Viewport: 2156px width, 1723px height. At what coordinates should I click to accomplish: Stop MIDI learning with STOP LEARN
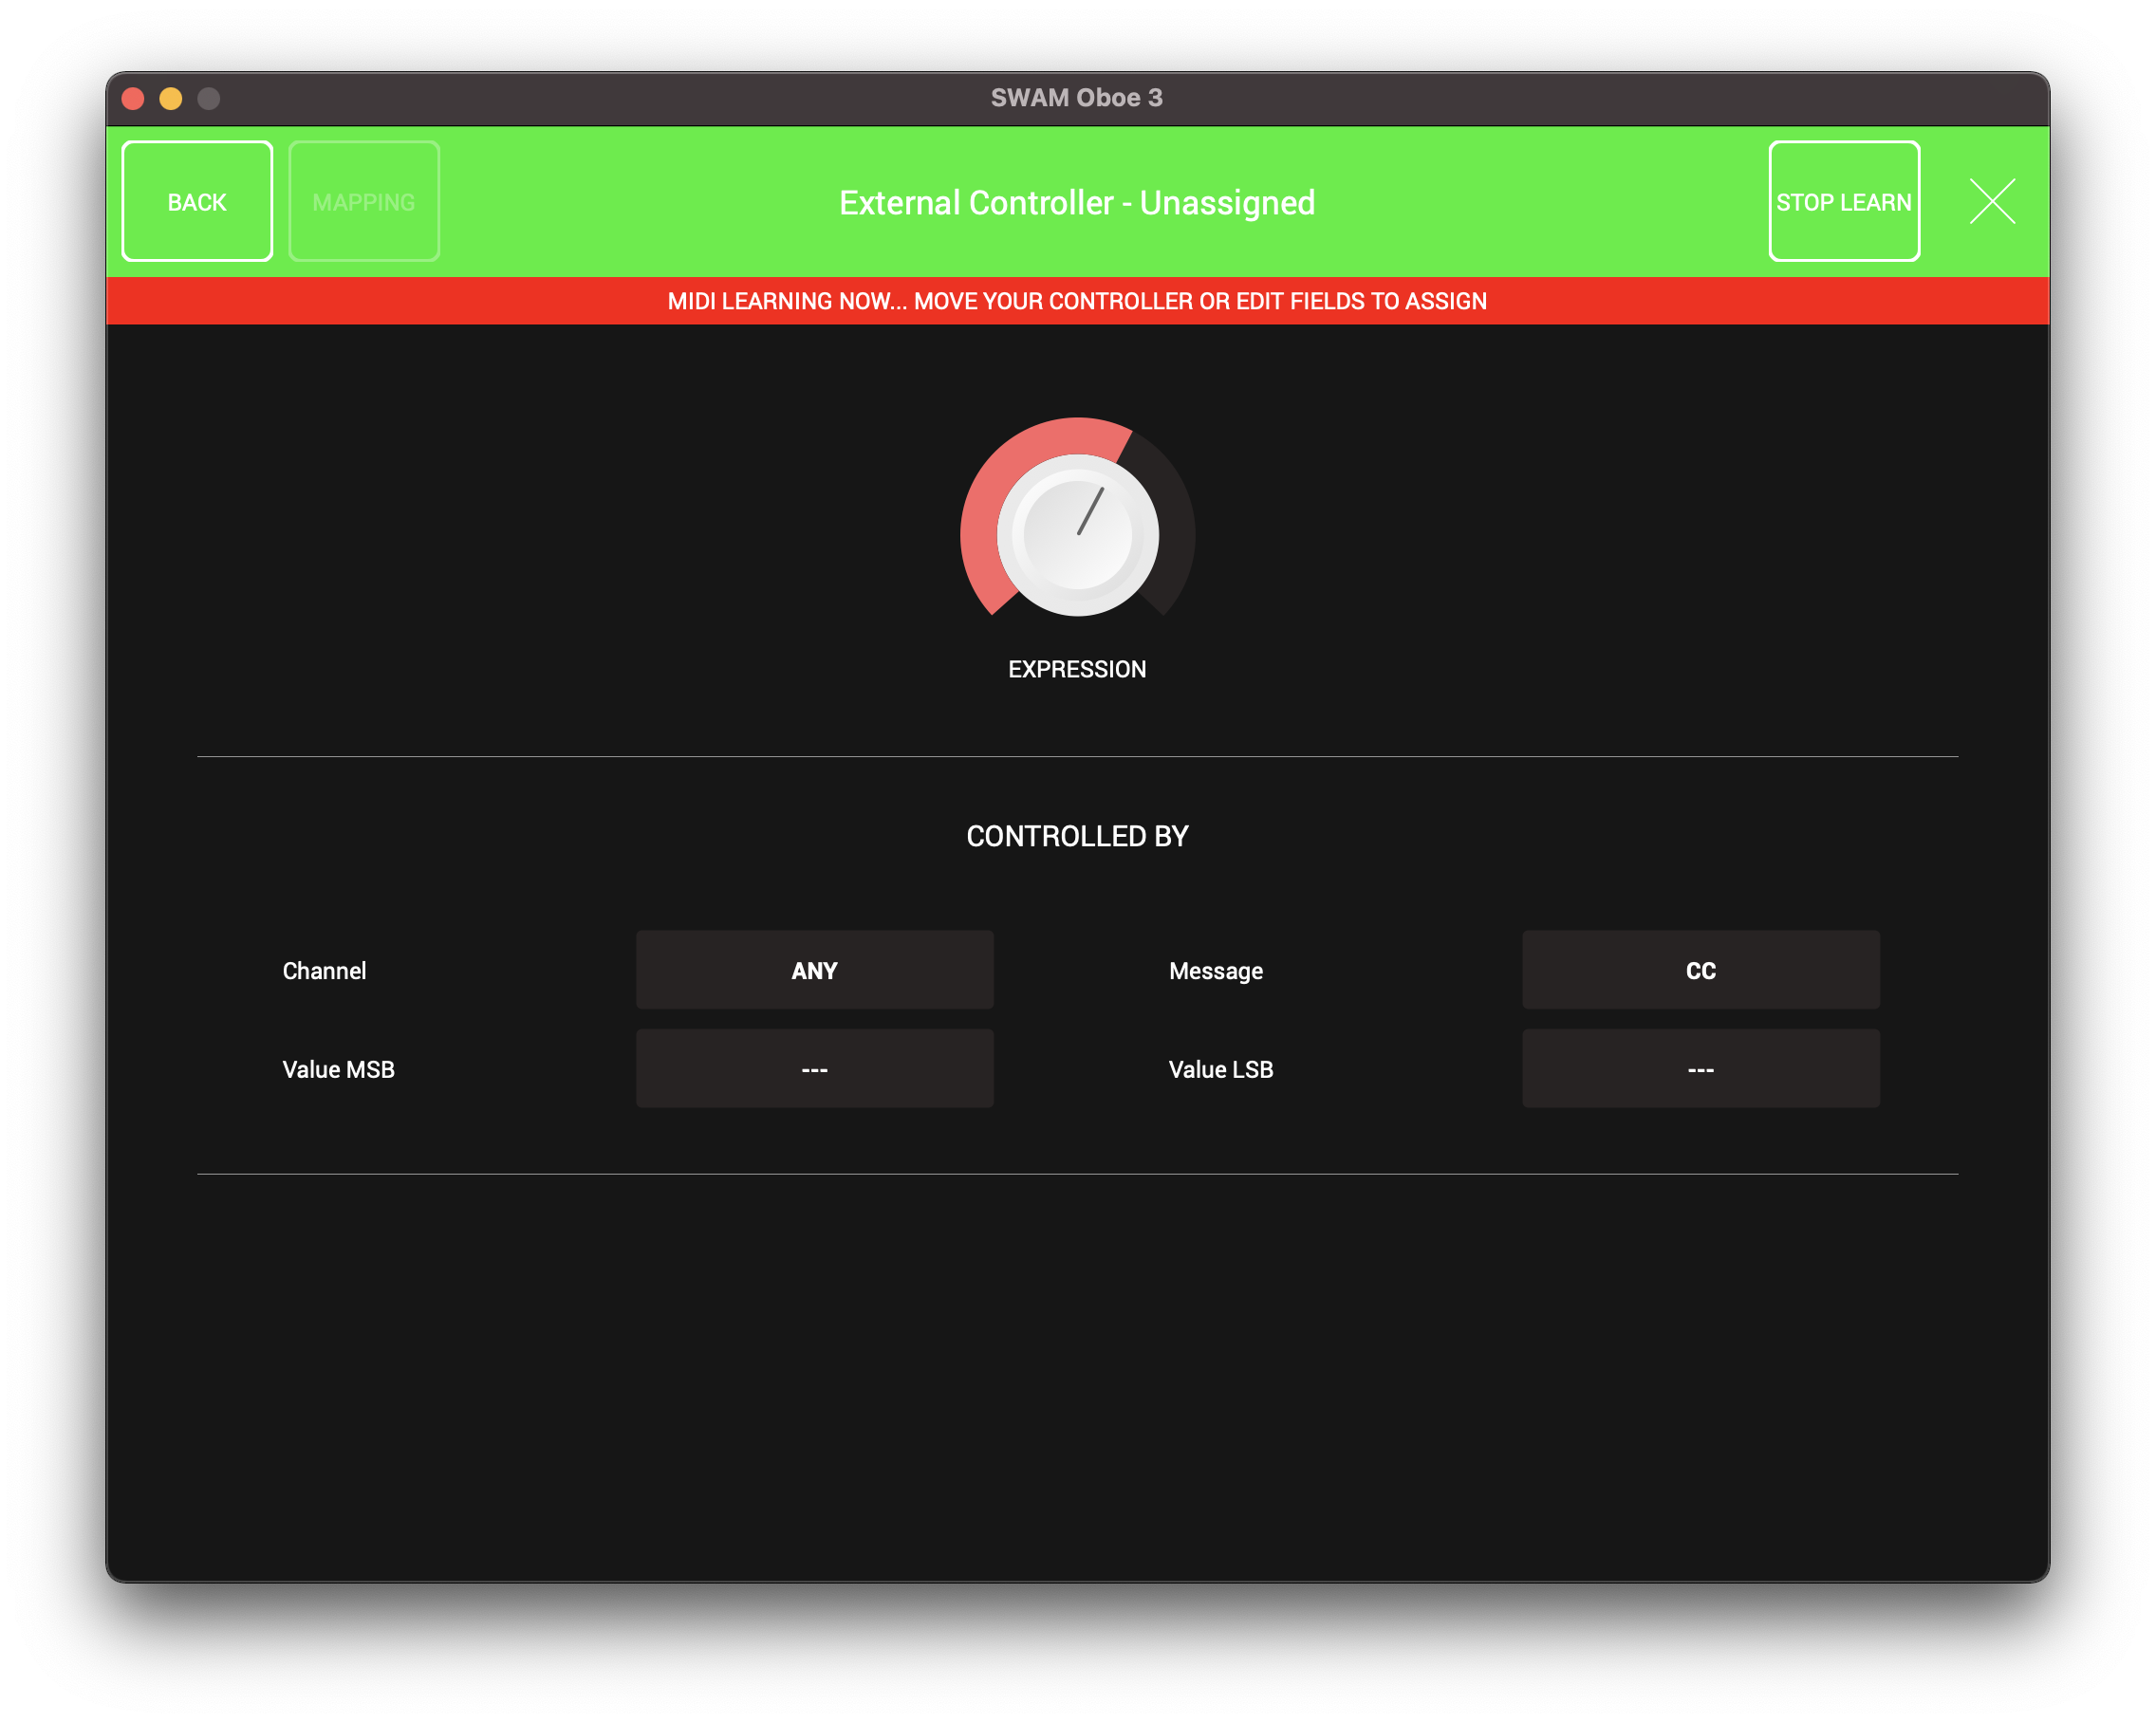[1843, 201]
